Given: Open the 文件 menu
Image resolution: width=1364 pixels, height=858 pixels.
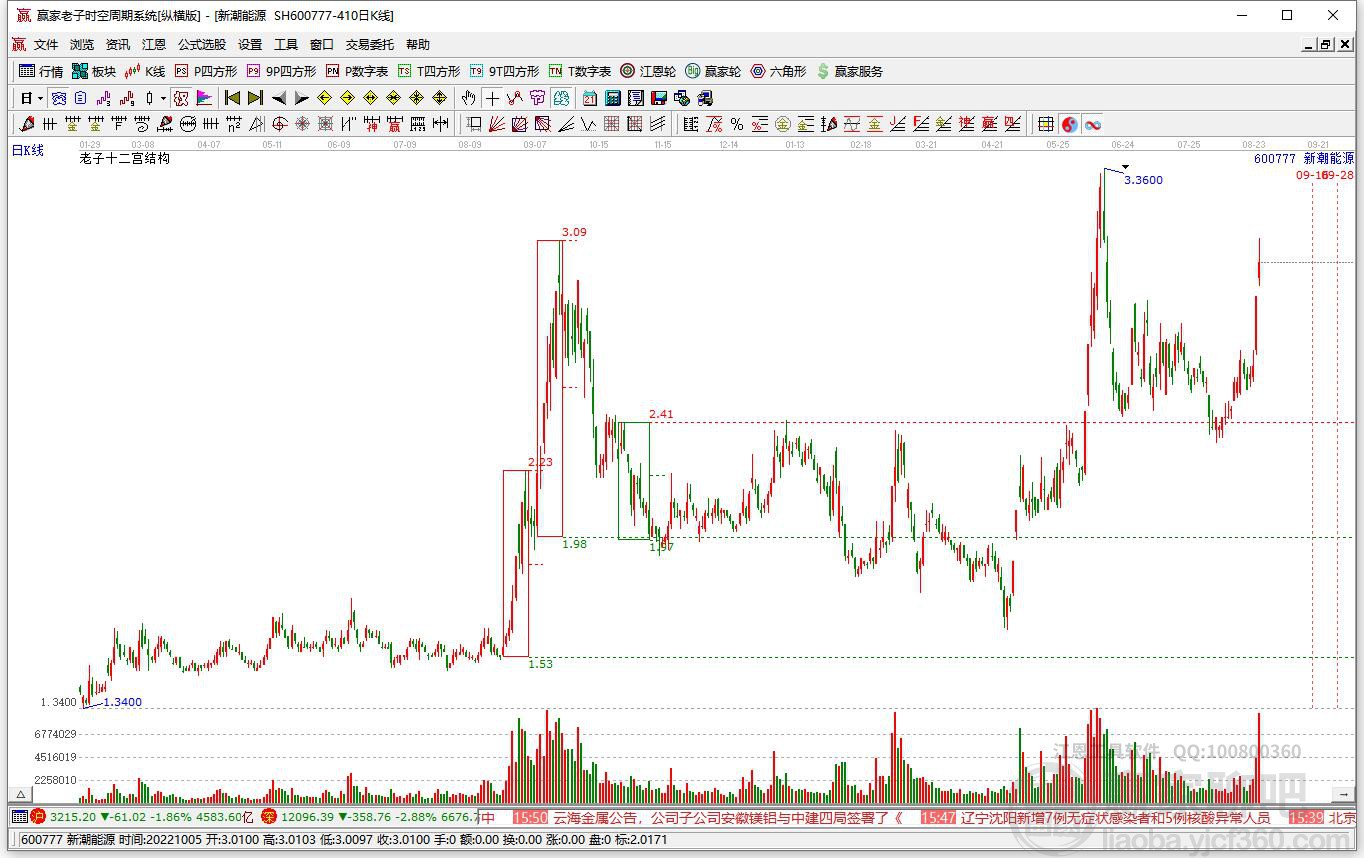Looking at the screenshot, I should click(x=46, y=44).
